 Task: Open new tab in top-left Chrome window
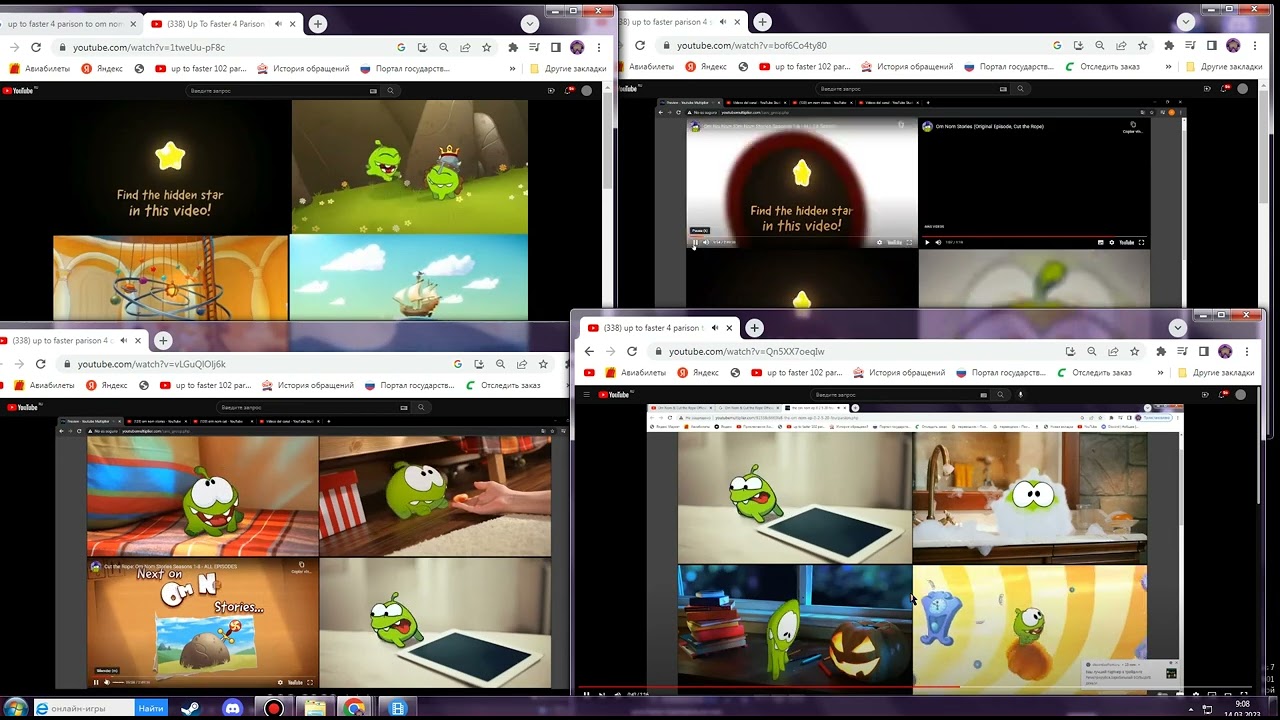317,24
